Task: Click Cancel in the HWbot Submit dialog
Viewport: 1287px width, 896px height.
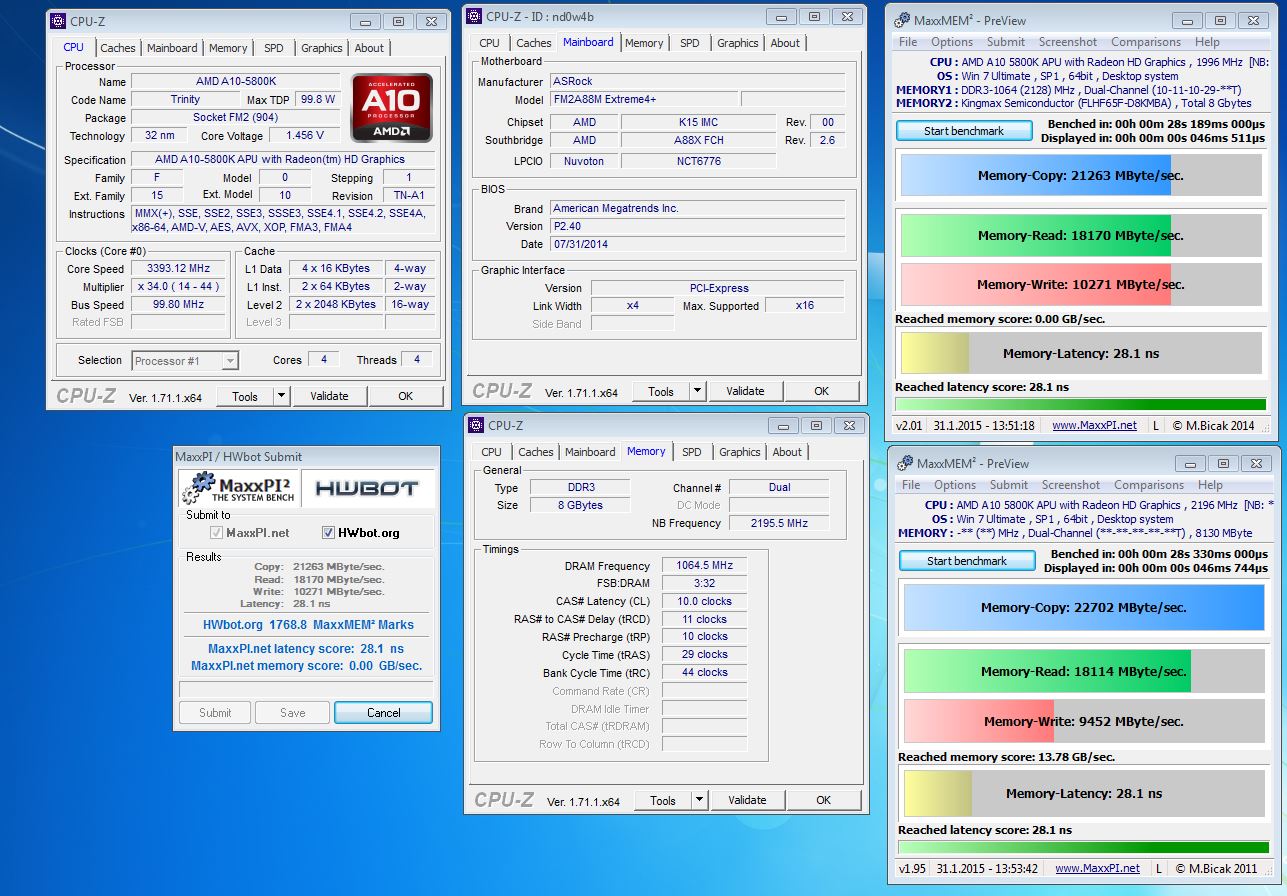Action: [x=384, y=713]
